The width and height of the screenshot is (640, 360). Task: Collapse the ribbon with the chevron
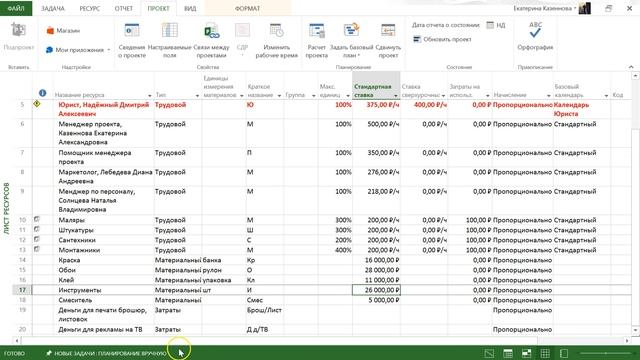coord(631,67)
